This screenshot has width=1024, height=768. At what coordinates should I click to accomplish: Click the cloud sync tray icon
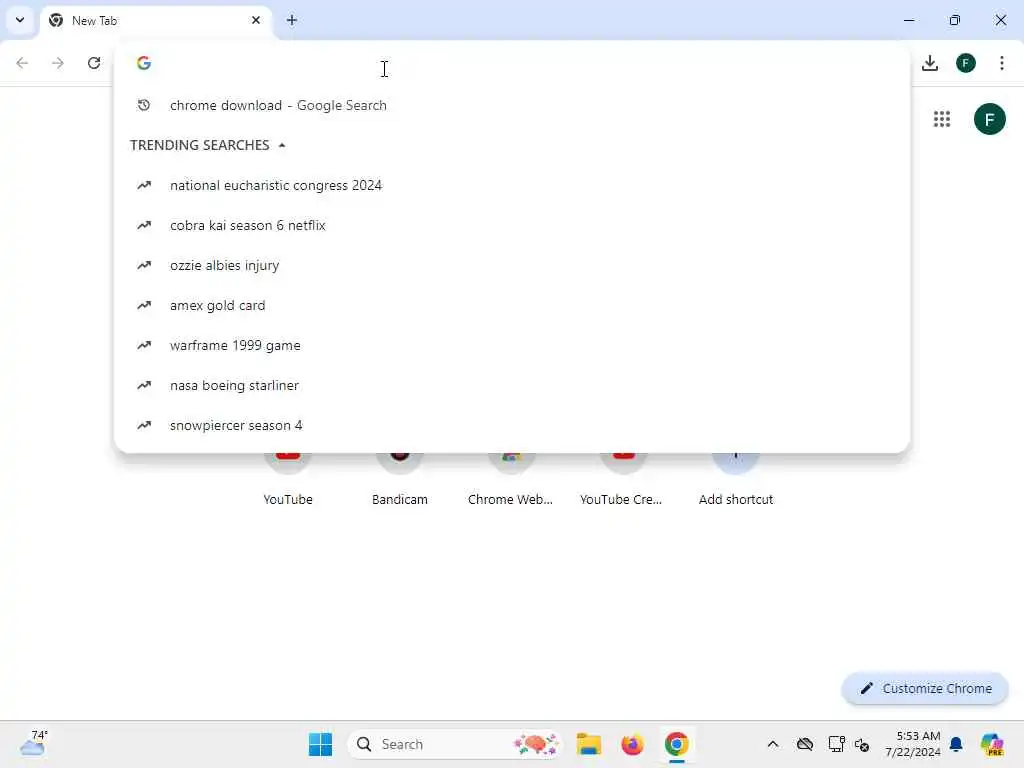805,744
